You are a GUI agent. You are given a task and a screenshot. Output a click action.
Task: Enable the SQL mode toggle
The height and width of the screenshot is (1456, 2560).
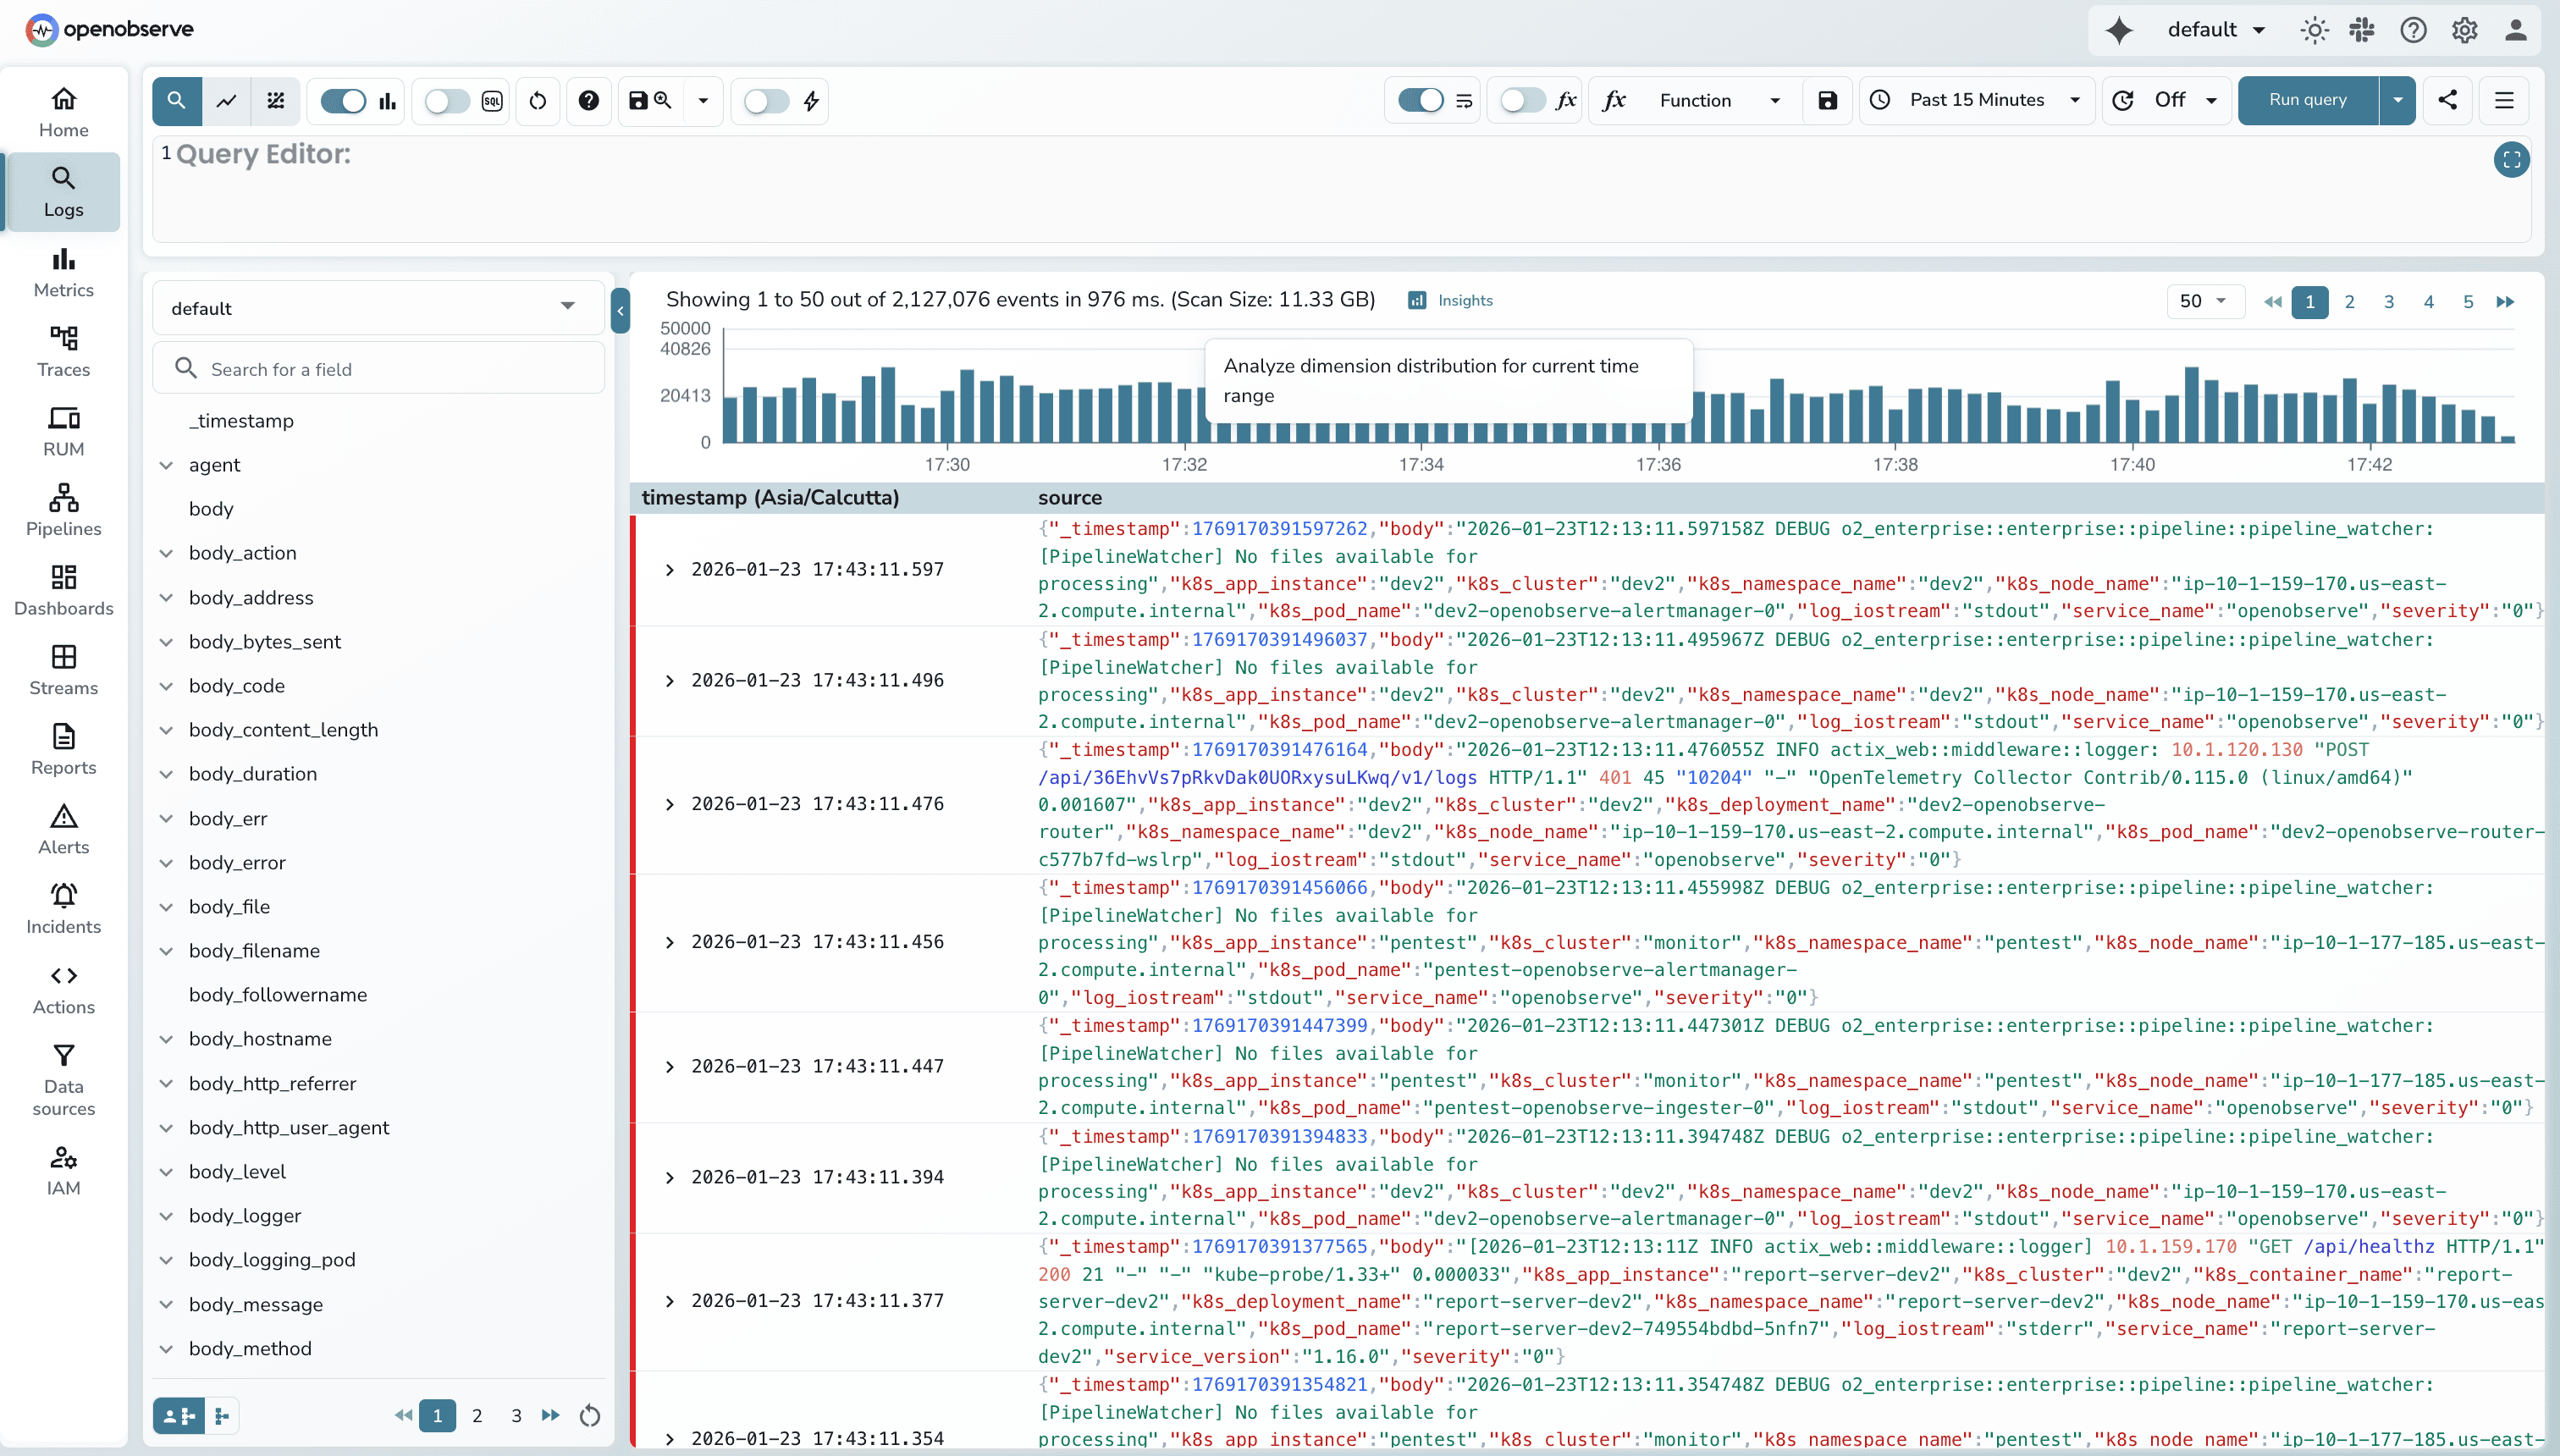click(x=448, y=100)
